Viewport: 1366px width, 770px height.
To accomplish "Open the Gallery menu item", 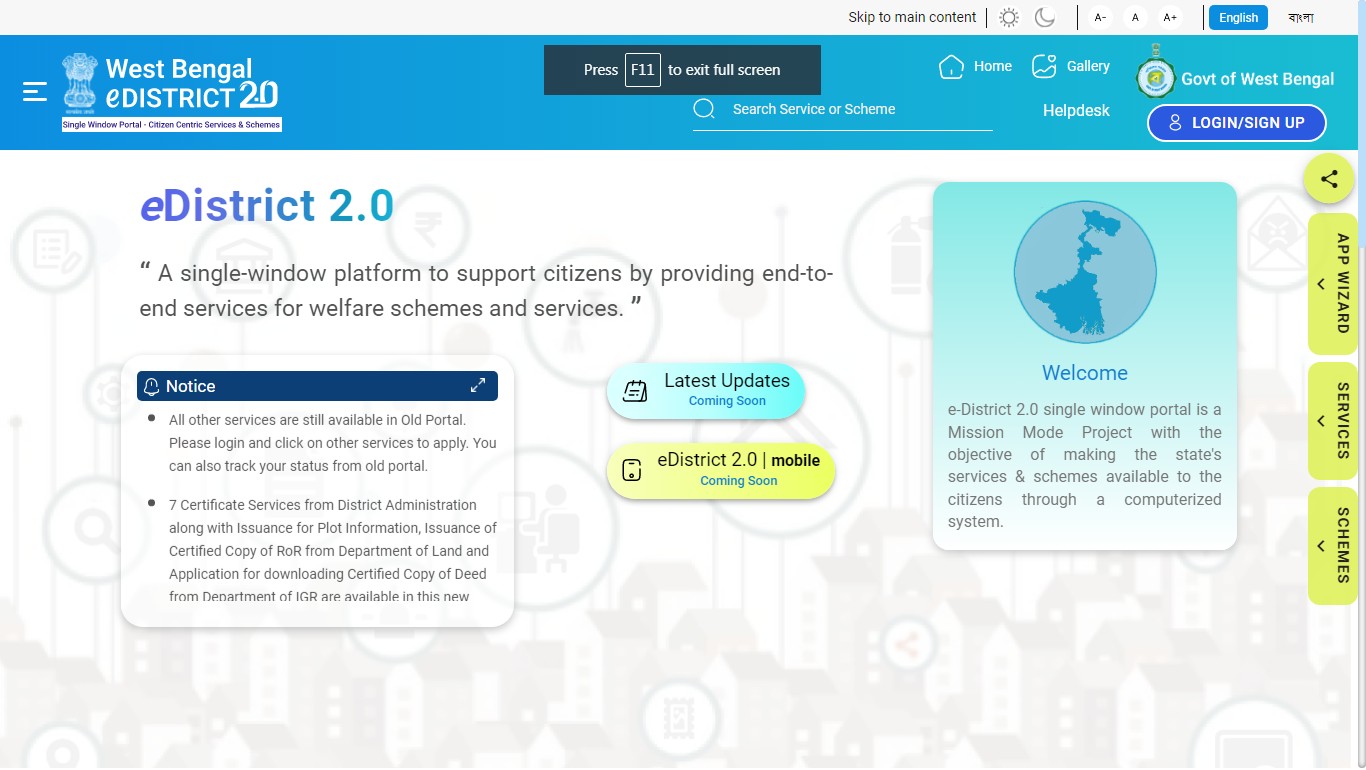I will 1088,66.
